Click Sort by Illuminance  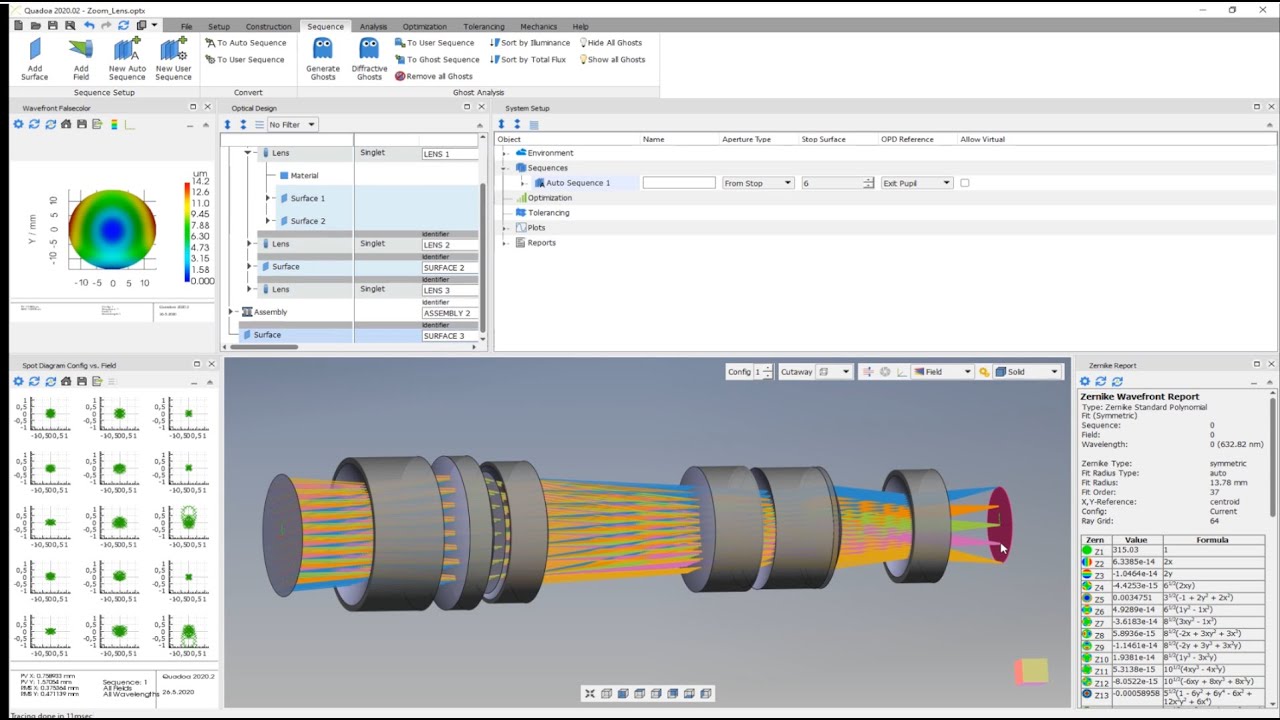coord(530,43)
